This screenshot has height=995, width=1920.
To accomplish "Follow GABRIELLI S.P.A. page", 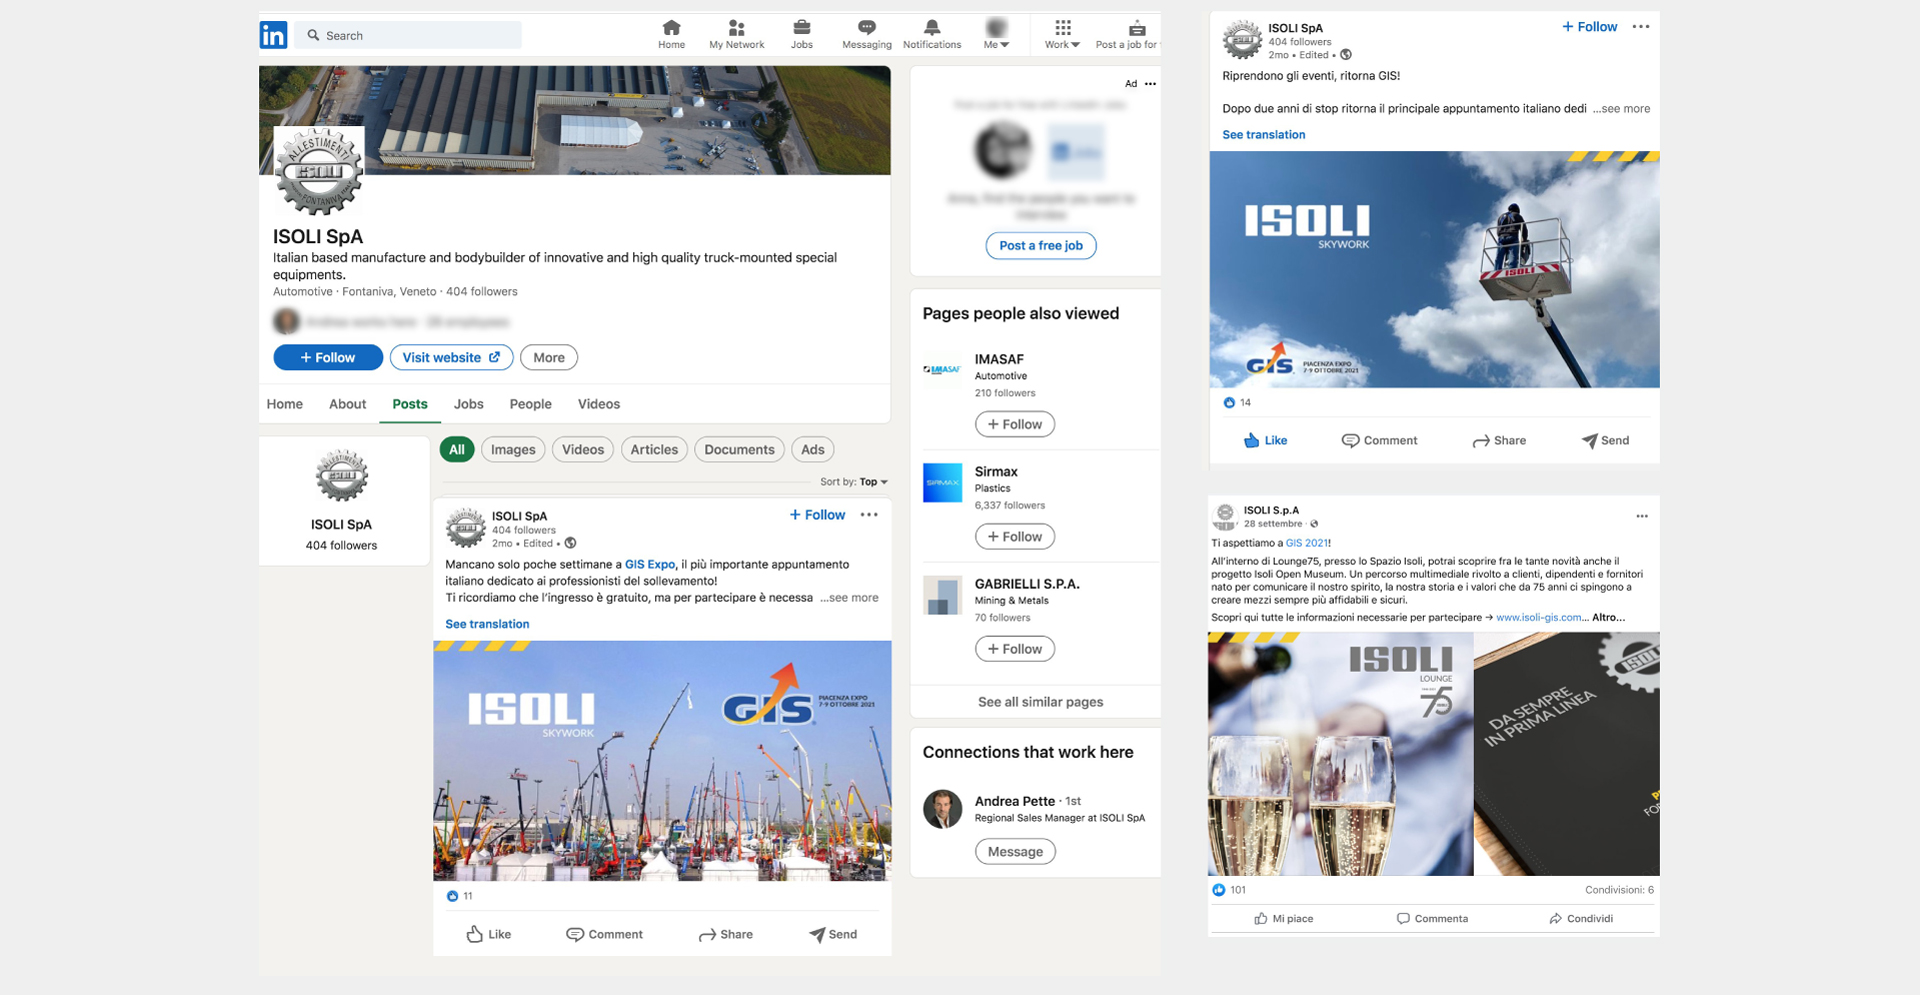I will (1015, 649).
